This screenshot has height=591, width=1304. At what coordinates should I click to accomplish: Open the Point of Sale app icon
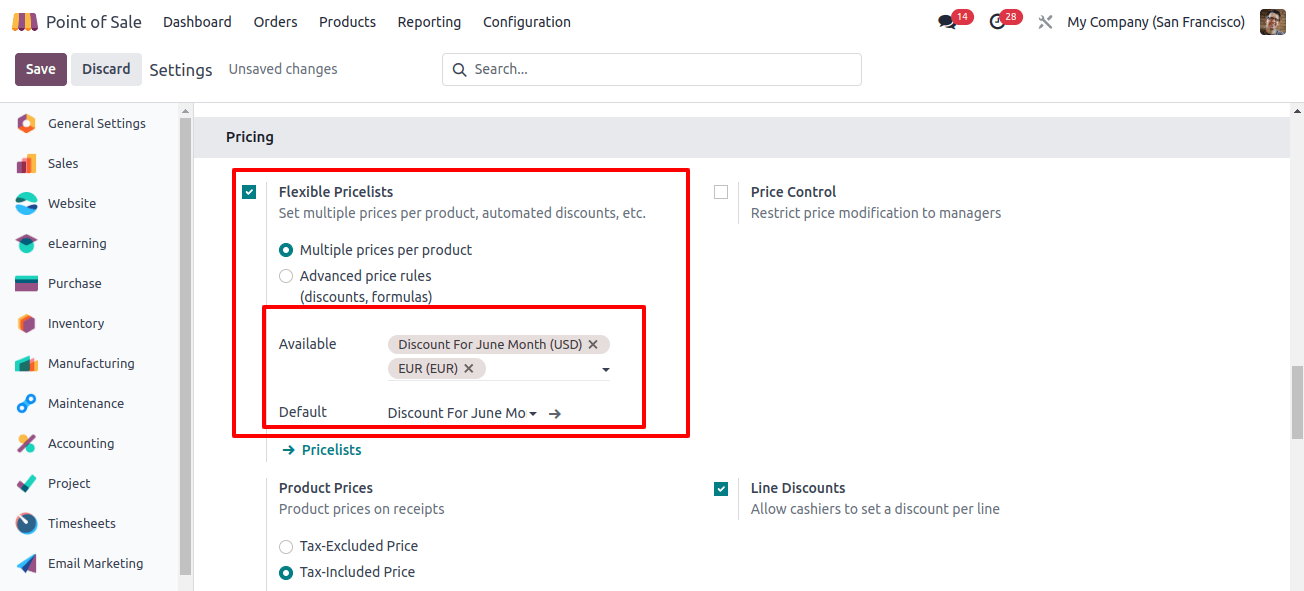(x=25, y=22)
